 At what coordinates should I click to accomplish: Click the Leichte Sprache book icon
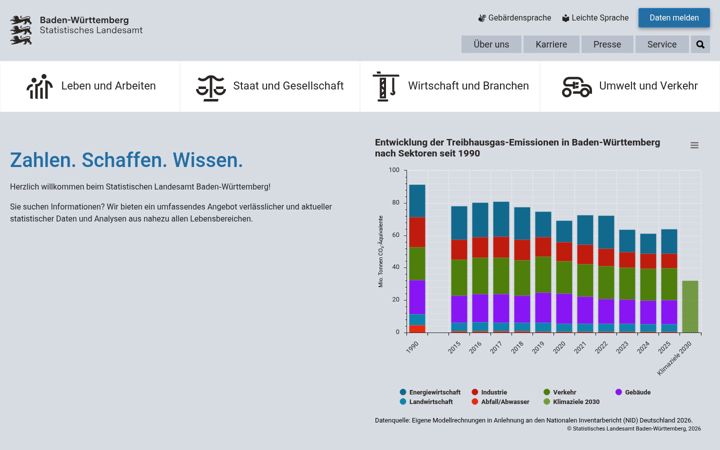click(565, 18)
